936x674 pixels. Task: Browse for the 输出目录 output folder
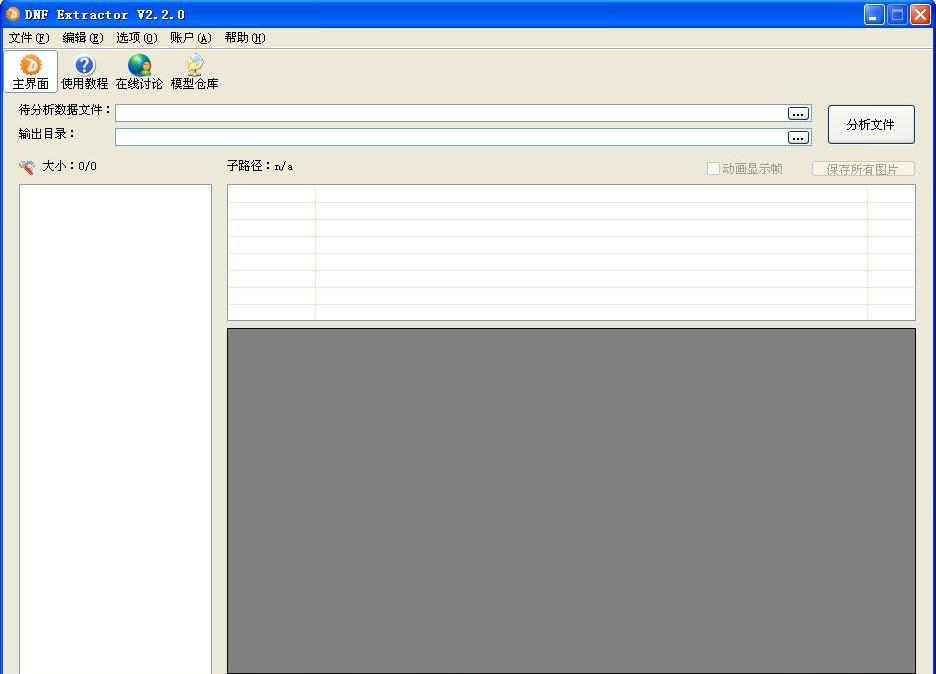(798, 137)
